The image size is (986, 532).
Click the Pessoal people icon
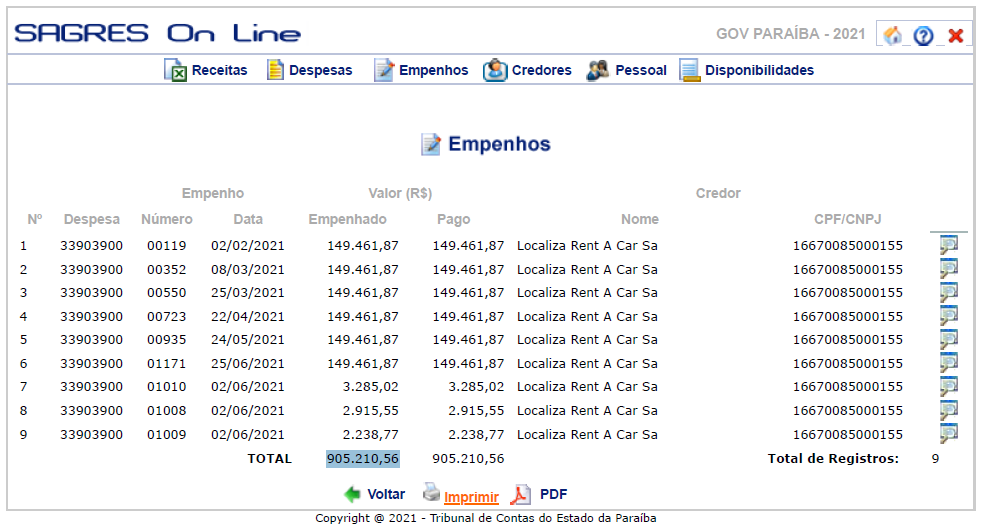pos(597,70)
